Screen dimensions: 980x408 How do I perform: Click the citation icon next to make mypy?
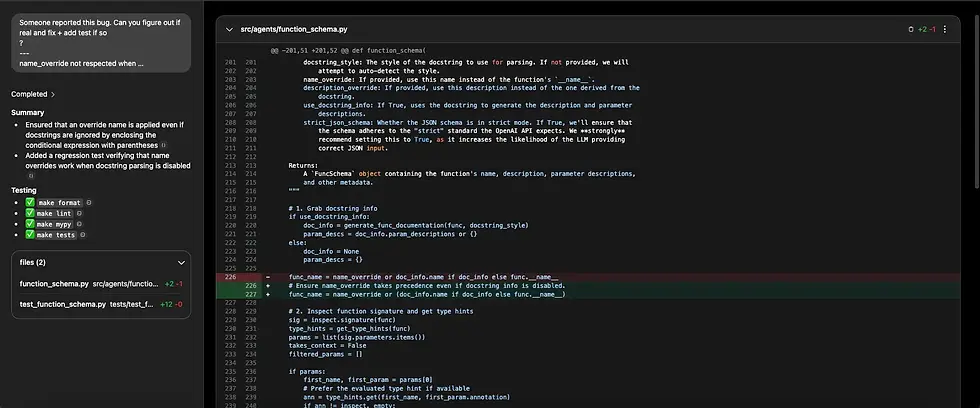pos(79,224)
